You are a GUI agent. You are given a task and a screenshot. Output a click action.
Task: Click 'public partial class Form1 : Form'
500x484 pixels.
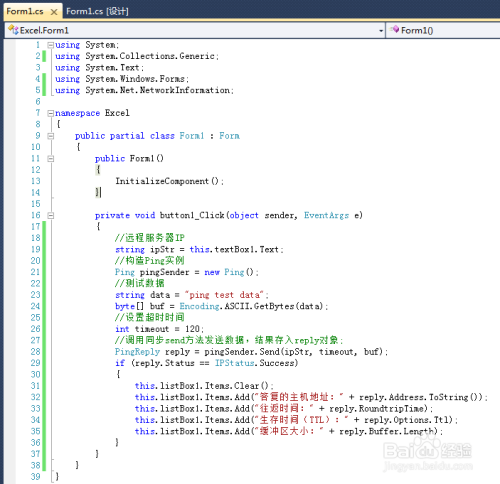coord(157,136)
